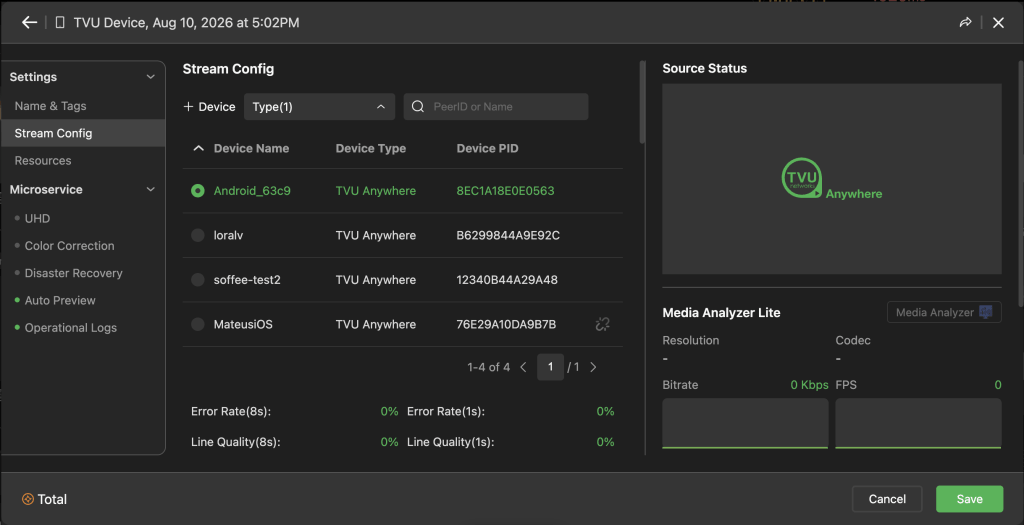Click the 0 Kbps bitrate value

tap(809, 385)
